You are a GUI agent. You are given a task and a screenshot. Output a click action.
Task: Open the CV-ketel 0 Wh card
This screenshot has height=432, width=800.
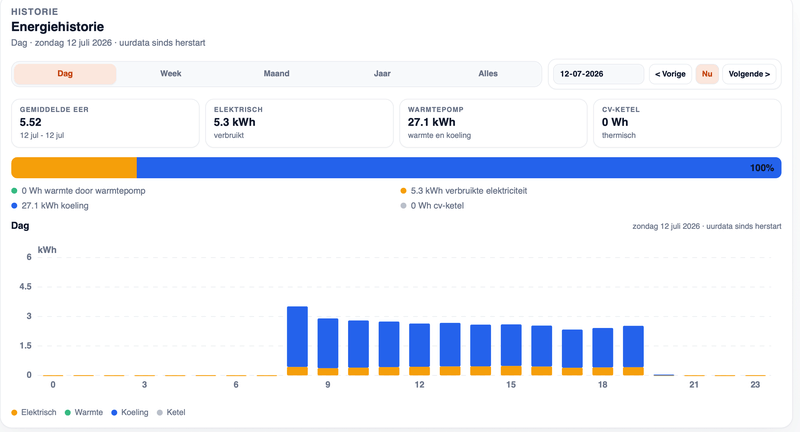tap(687, 123)
